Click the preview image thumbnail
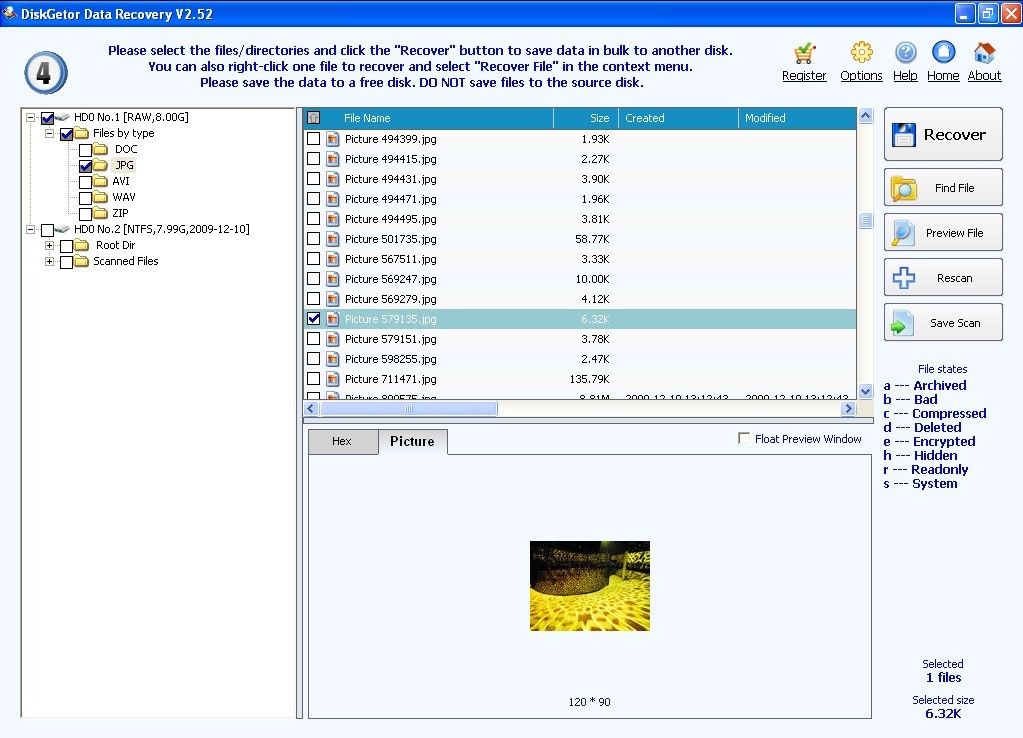1023x738 pixels. coord(590,586)
